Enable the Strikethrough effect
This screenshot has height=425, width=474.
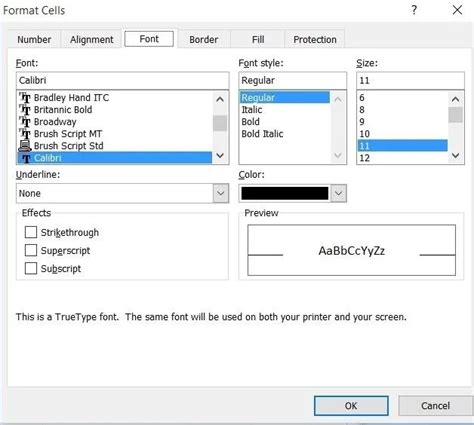[x=31, y=232]
